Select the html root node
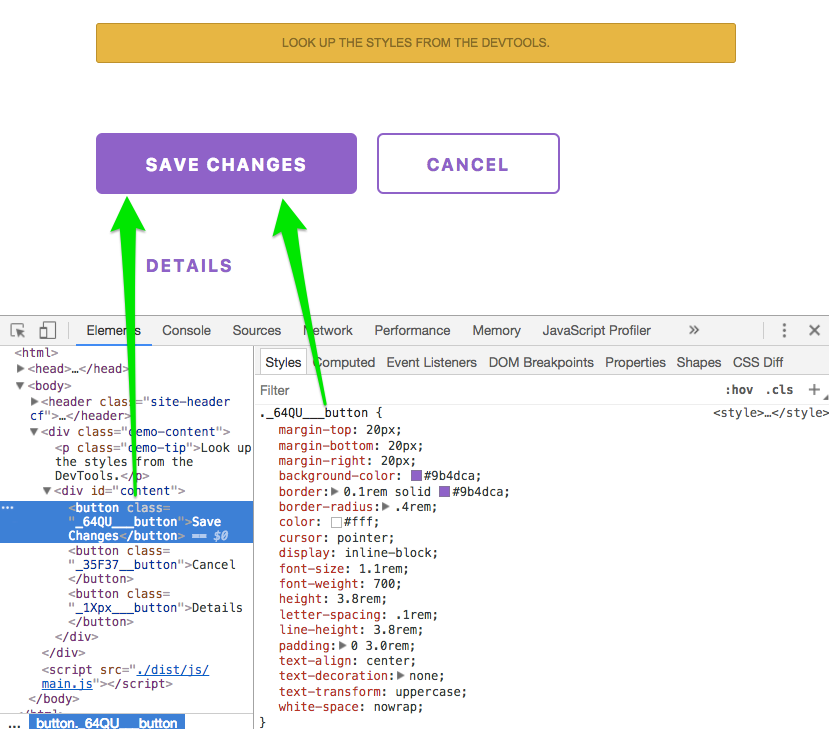The width and height of the screenshot is (829, 729). pos(36,353)
